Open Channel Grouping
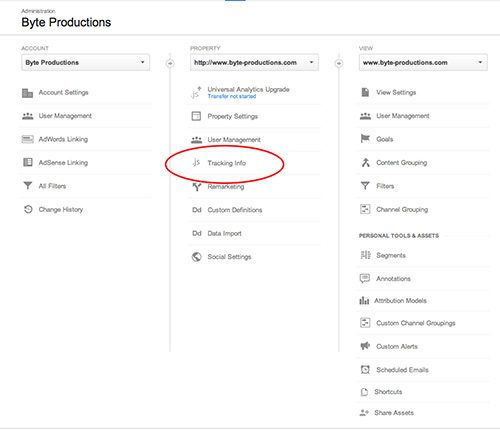Viewport: 500px width, 430px height. [402, 209]
